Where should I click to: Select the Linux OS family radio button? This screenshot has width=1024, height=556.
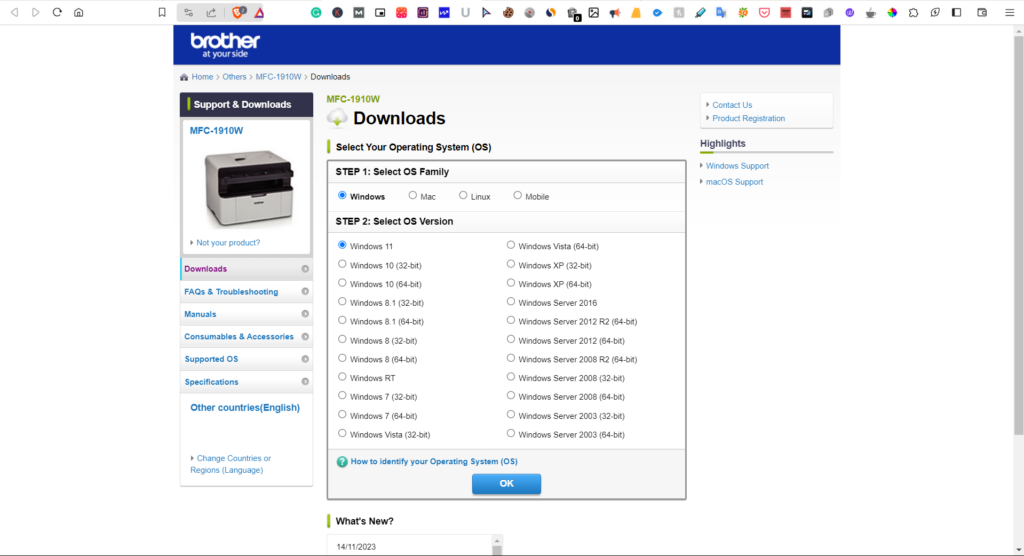click(463, 196)
